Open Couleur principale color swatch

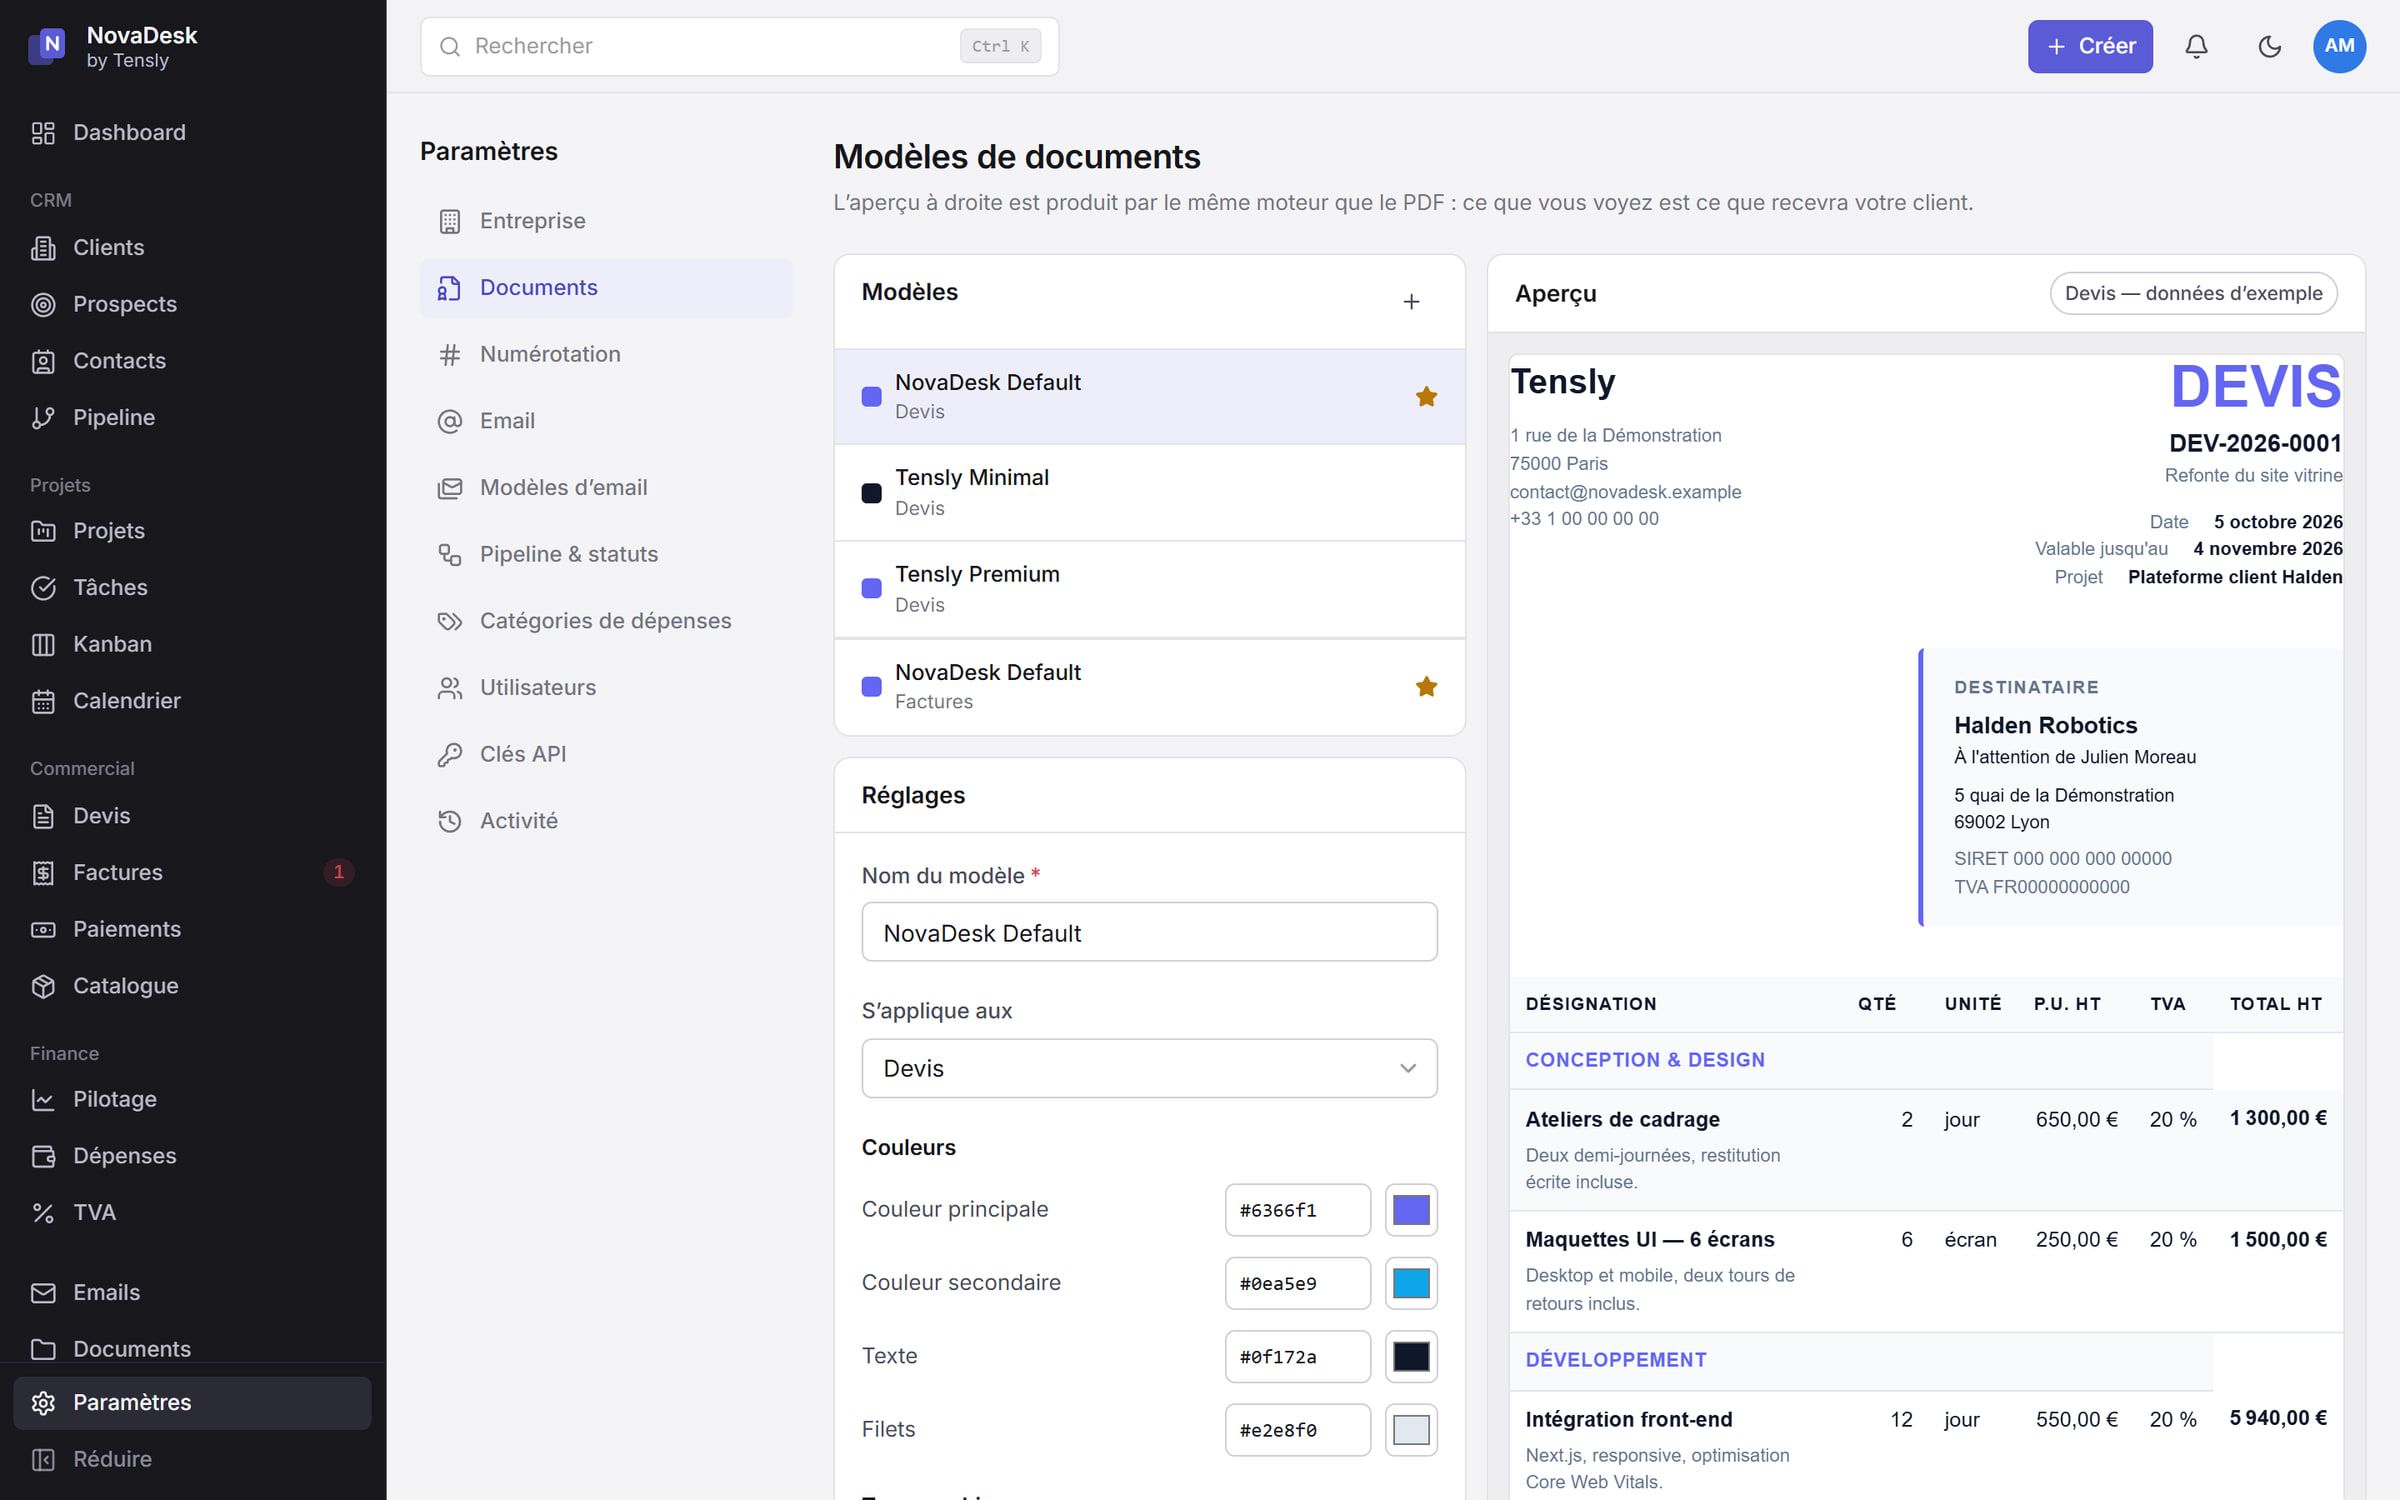[x=1411, y=1210]
